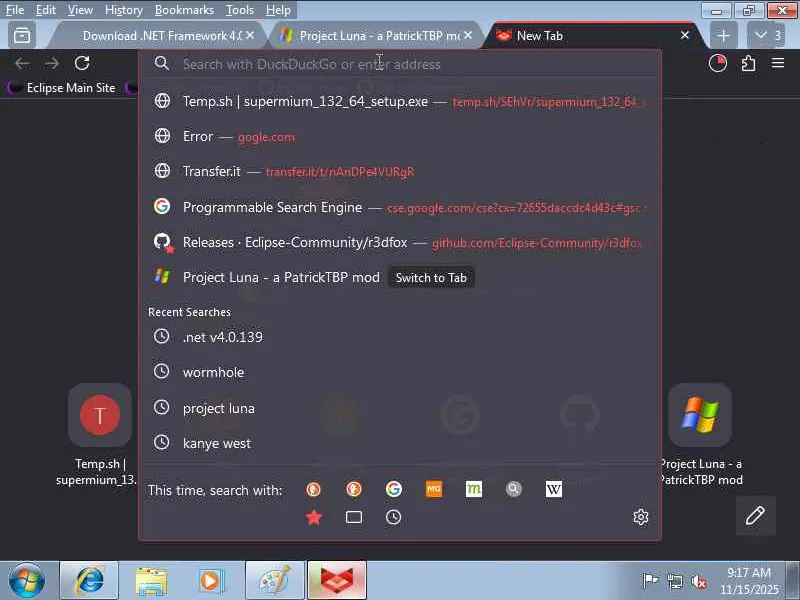The height and width of the screenshot is (600, 800).
Task: Open the Bookmarks menu
Action: (x=184, y=10)
